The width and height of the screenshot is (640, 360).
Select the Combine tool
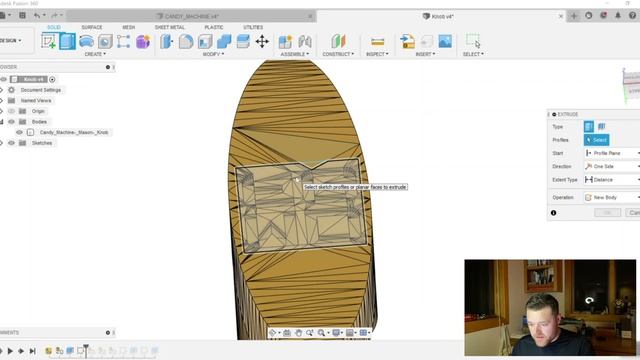coord(224,42)
